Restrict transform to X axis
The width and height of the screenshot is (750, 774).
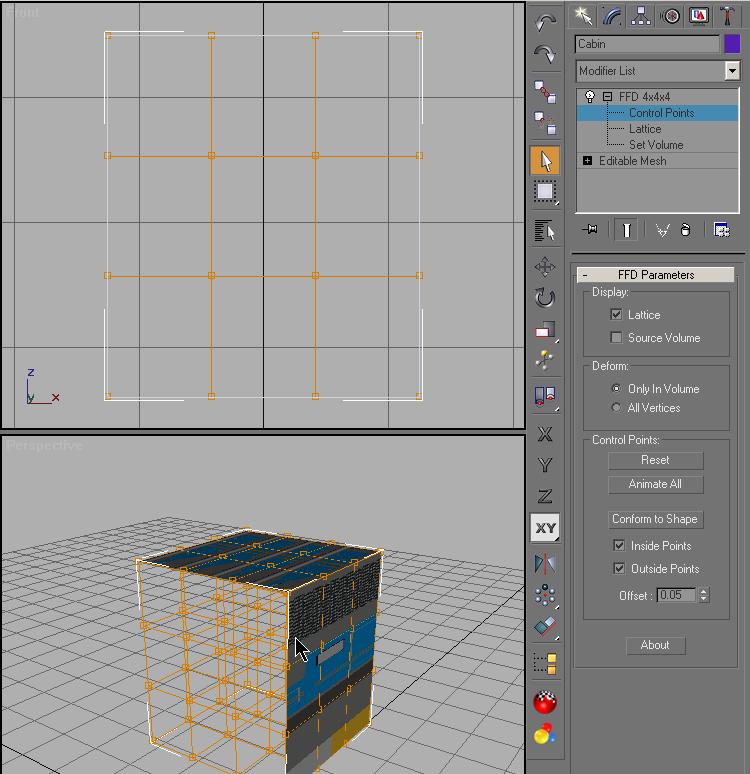[545, 434]
